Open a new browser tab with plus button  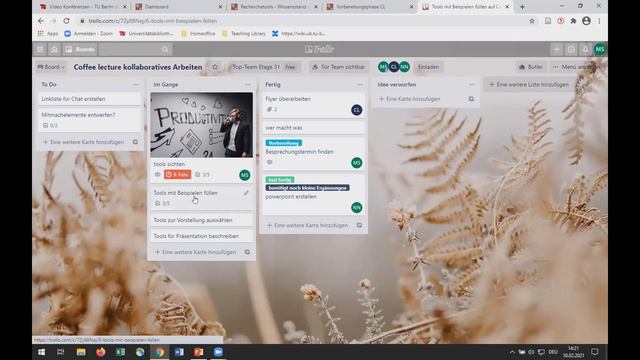(522, 7)
